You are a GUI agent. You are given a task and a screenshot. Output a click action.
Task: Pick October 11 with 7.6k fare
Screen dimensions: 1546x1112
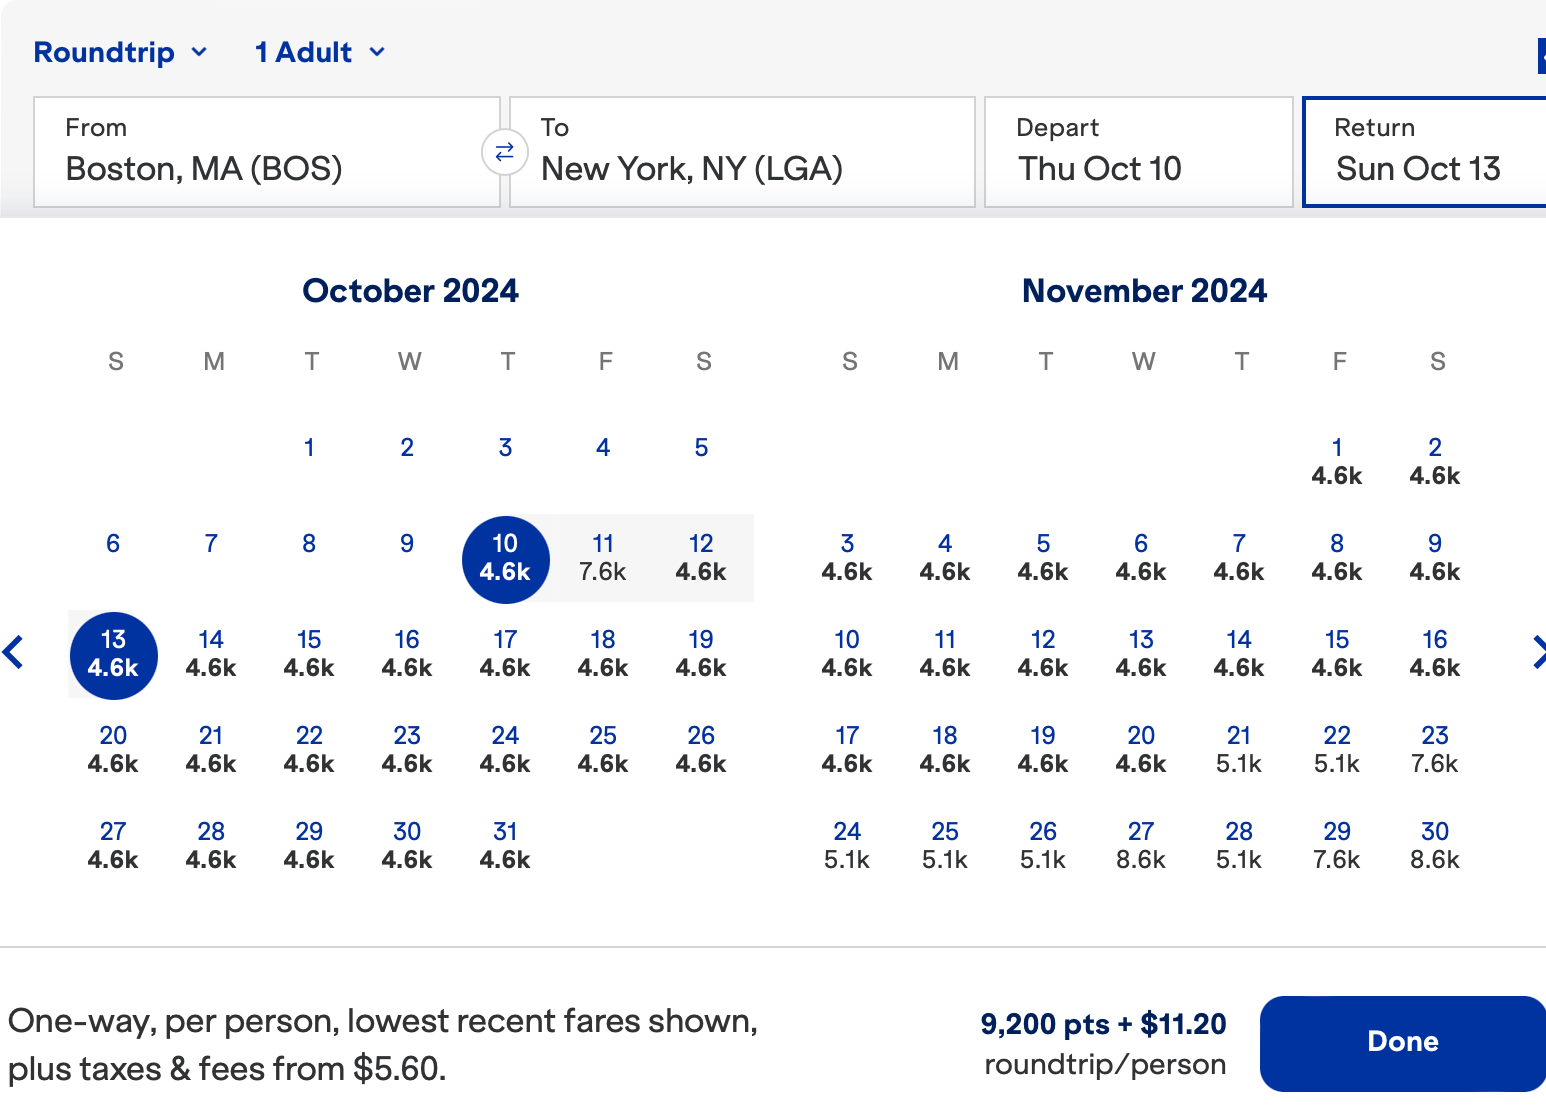[x=603, y=557]
